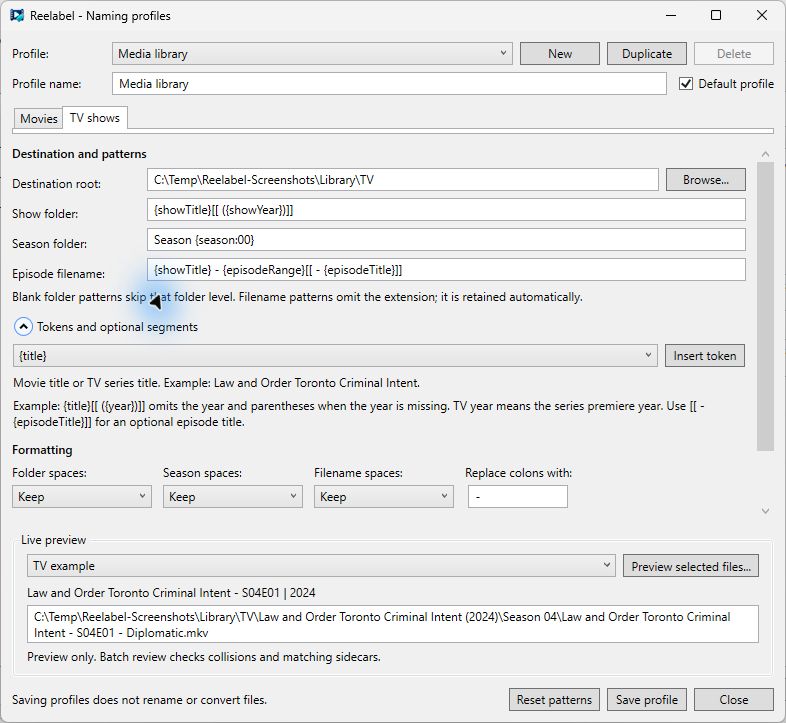The image size is (786, 723).
Task: Click the 'Saving profiles does not rename' note
Action: (139, 699)
